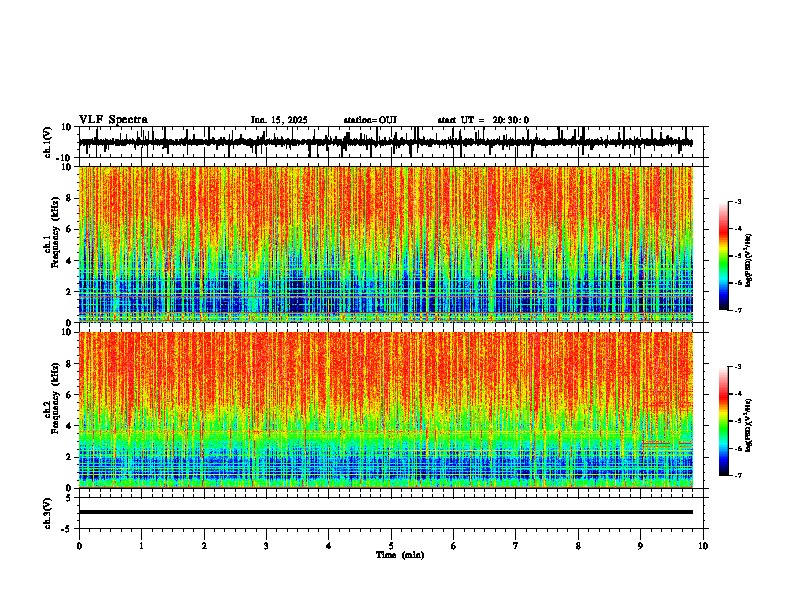Click the 6 kHz tick on ch.2 spectrogram
The width and height of the screenshot is (792, 612).
coord(70,395)
